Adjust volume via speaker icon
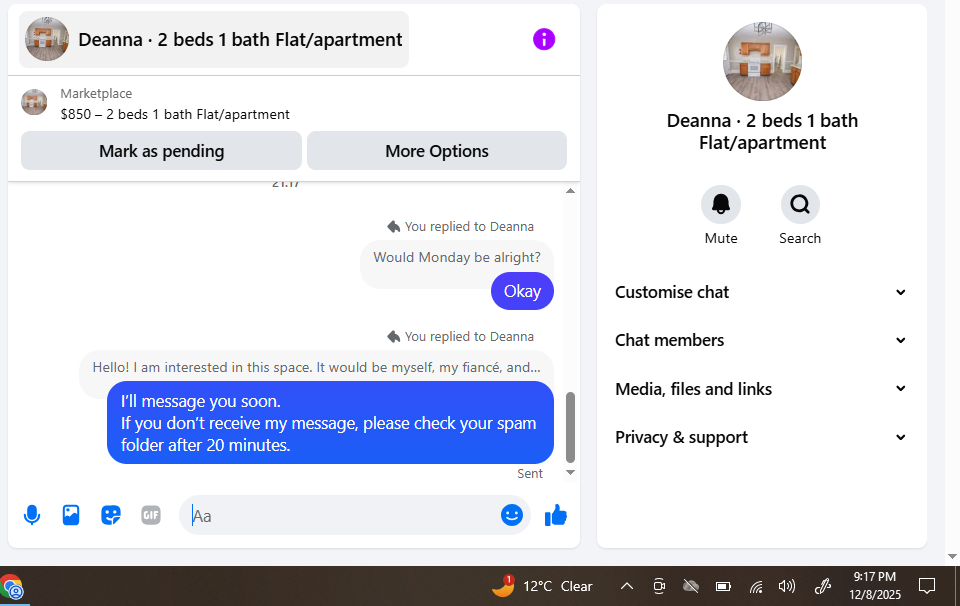The image size is (960, 606). coord(787,586)
